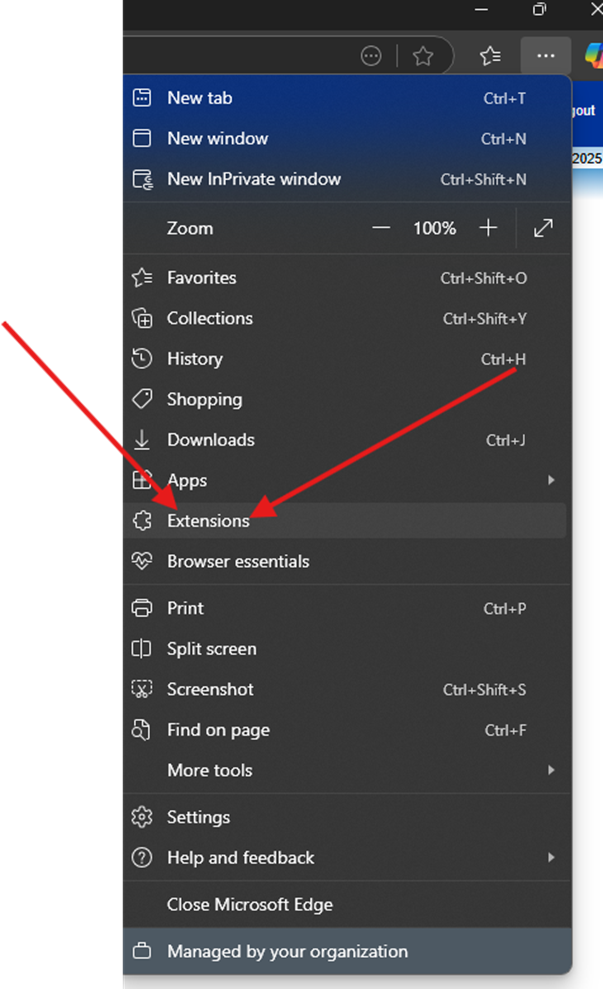The image size is (603, 989).
Task: Open the Favorites hub star-list icon in toolbar
Action: pyautogui.click(x=490, y=56)
